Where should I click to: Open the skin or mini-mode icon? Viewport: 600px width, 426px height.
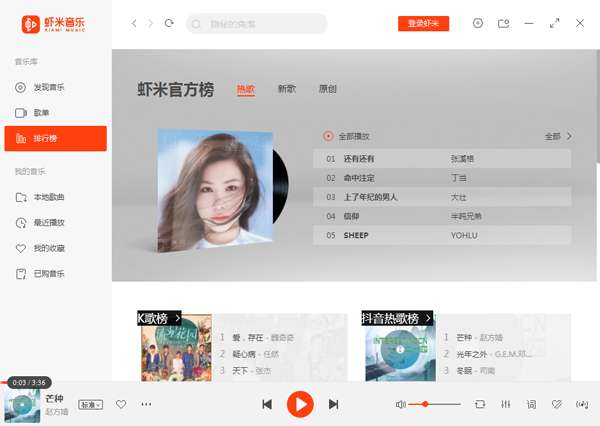coord(503,23)
